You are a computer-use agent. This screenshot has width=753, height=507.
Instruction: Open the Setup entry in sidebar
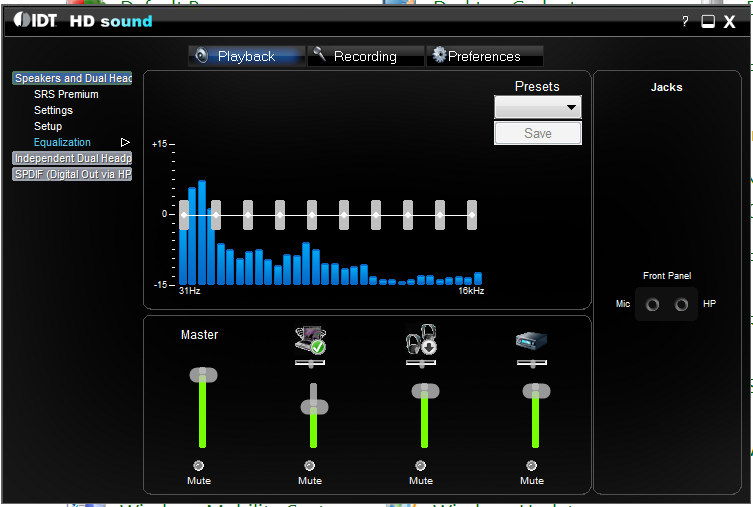click(48, 126)
